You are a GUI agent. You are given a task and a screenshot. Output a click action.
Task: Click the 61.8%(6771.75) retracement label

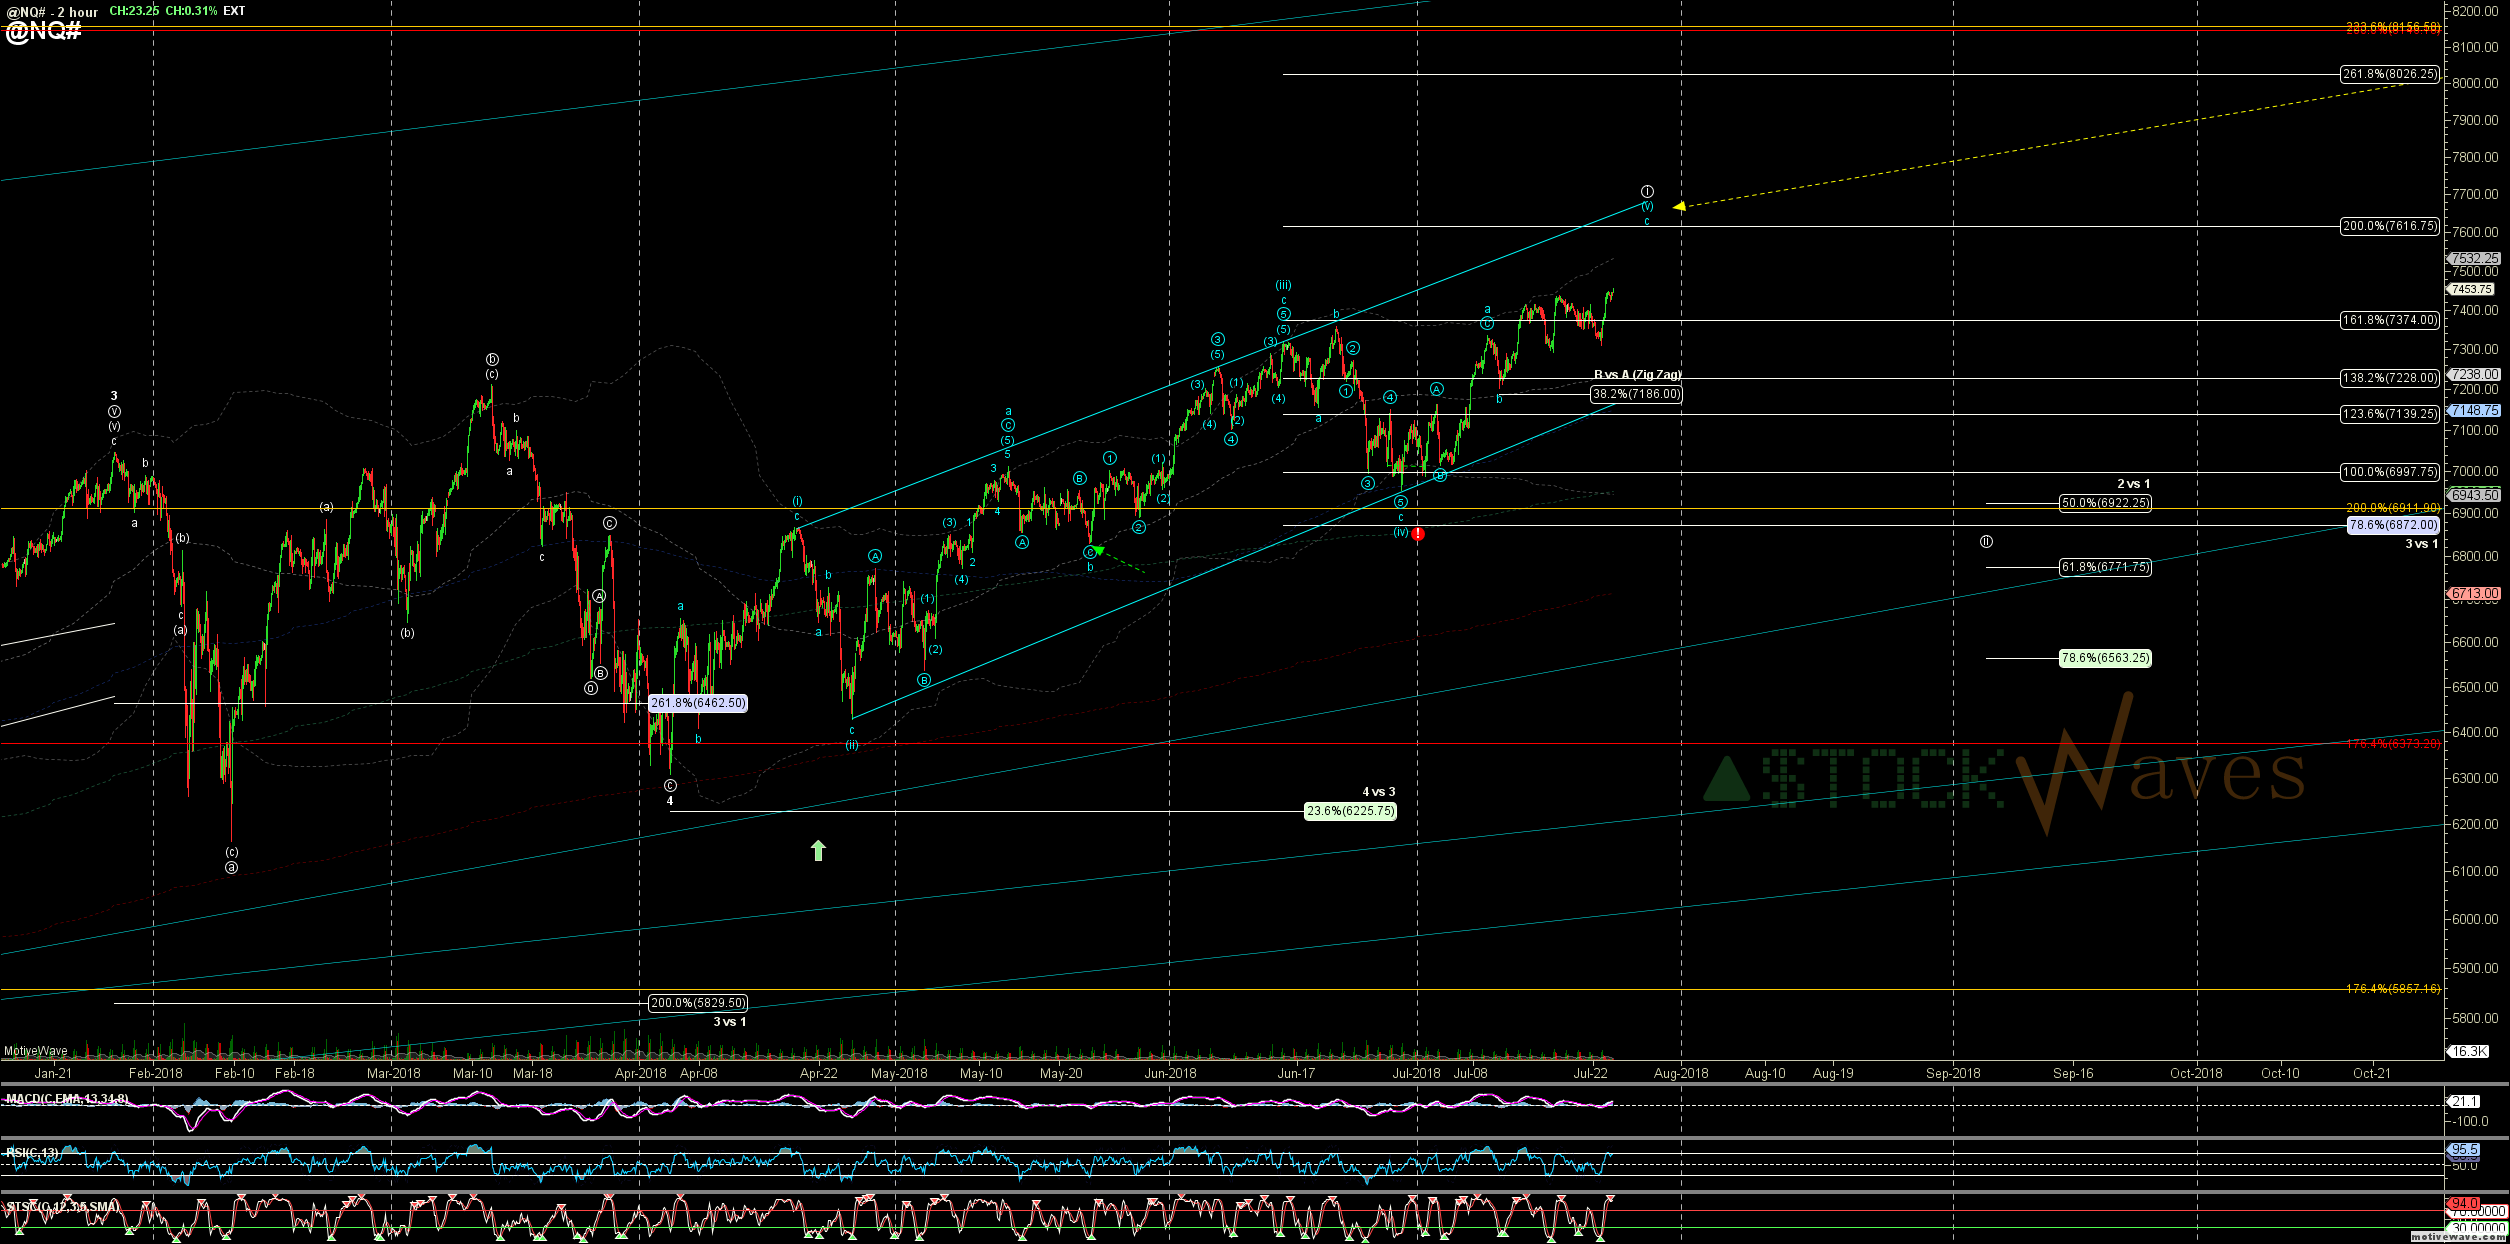pos(2105,567)
